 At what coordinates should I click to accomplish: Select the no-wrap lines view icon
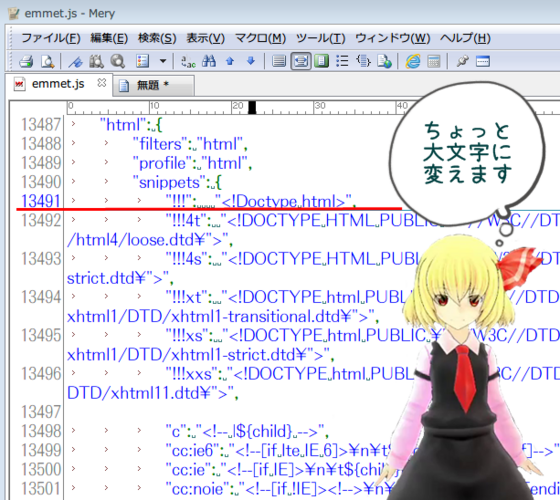(279, 61)
